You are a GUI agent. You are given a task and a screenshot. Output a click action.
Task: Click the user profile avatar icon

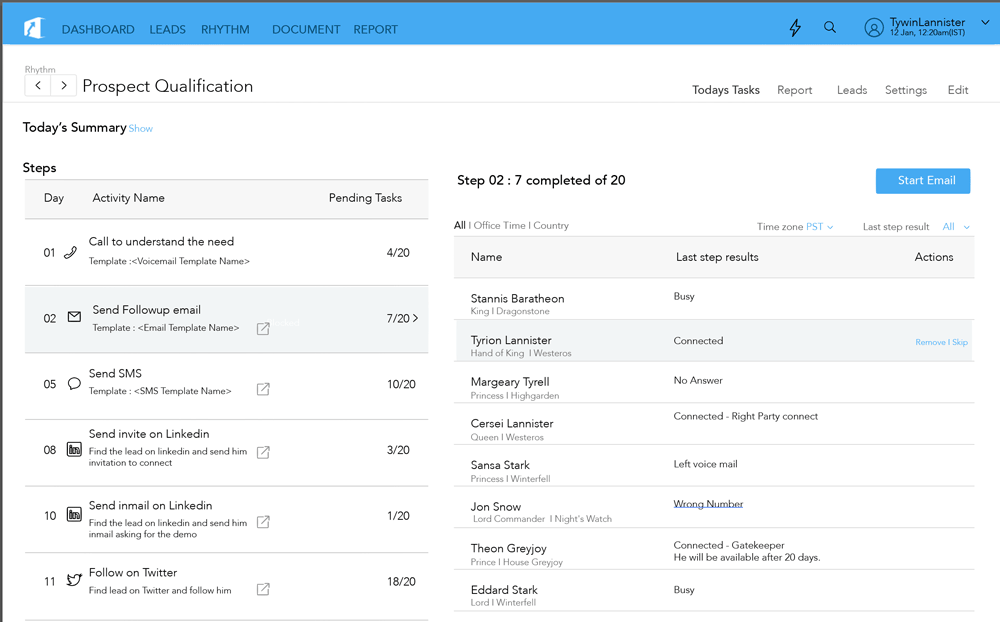(874, 28)
